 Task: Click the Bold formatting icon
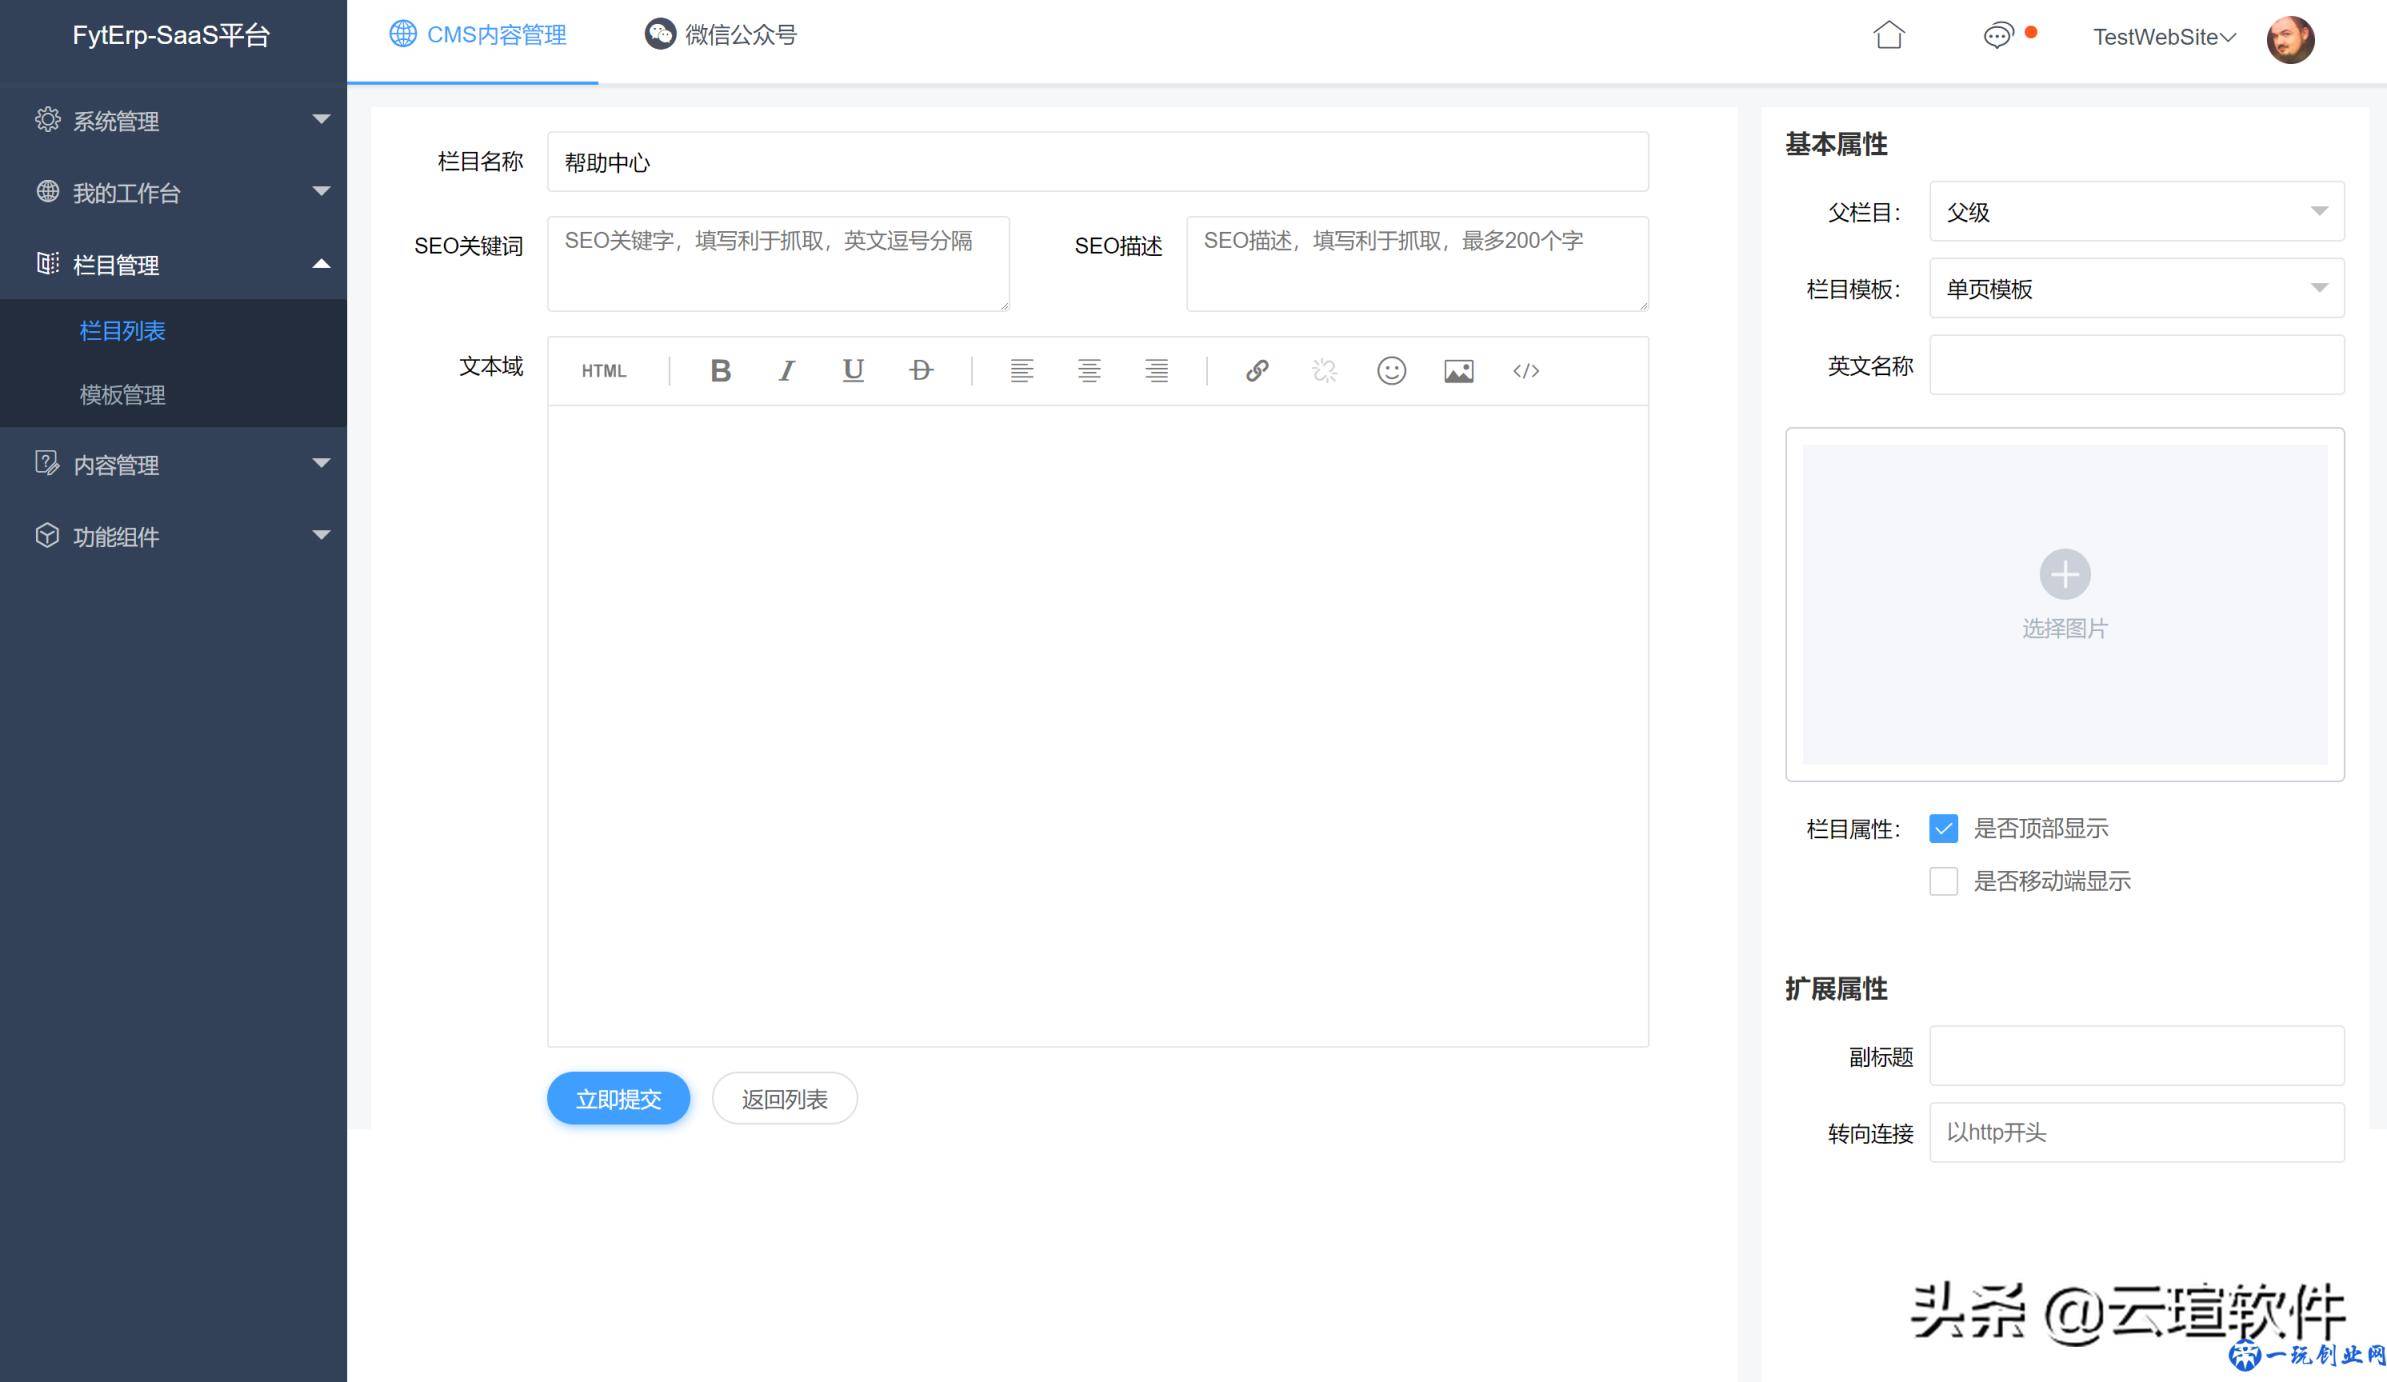coord(719,370)
